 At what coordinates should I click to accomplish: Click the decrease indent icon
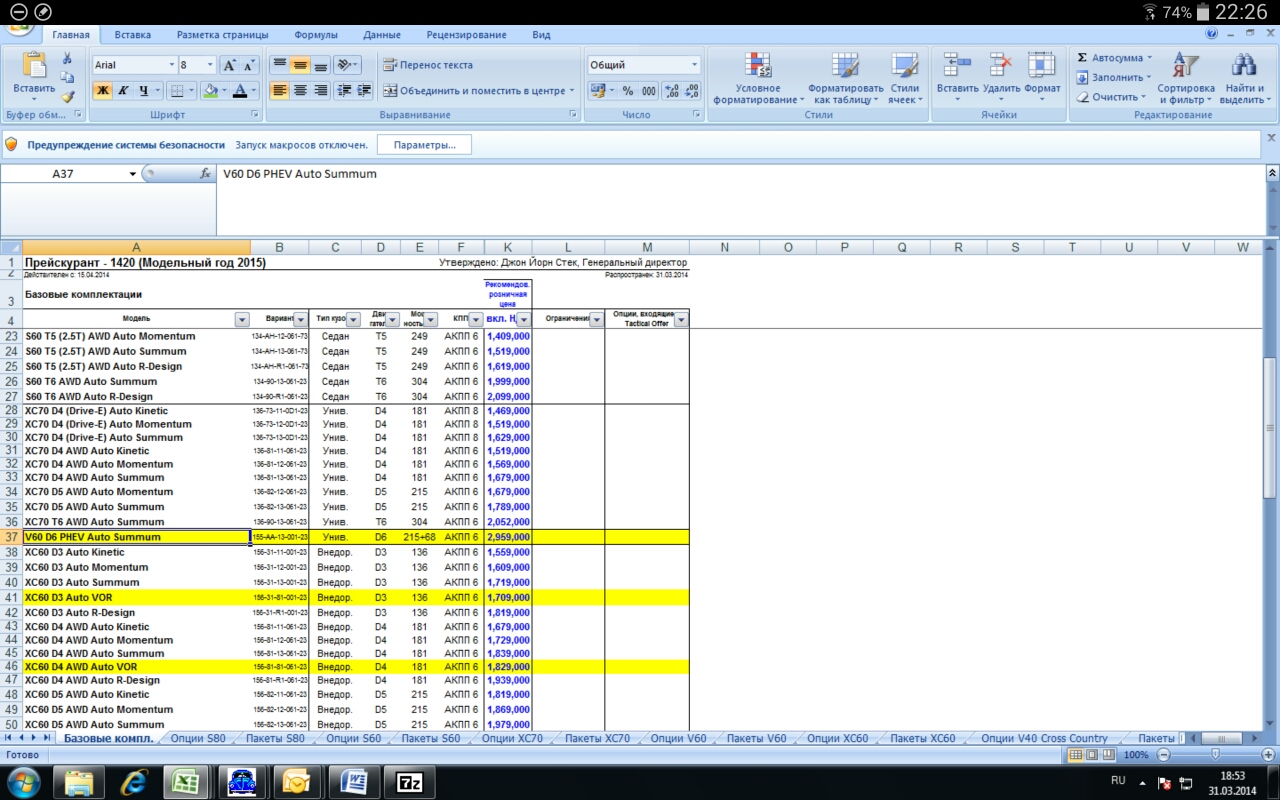click(x=345, y=90)
